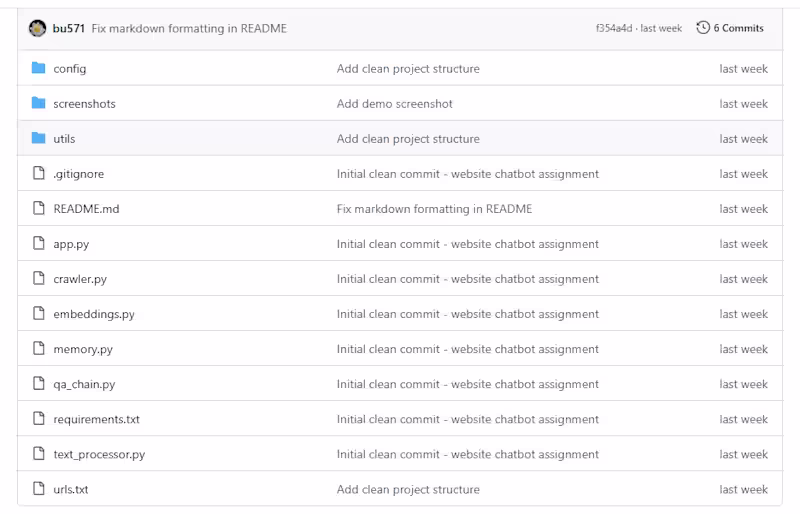
Task: Click the screenshots folder icon
Action: [x=39, y=103]
